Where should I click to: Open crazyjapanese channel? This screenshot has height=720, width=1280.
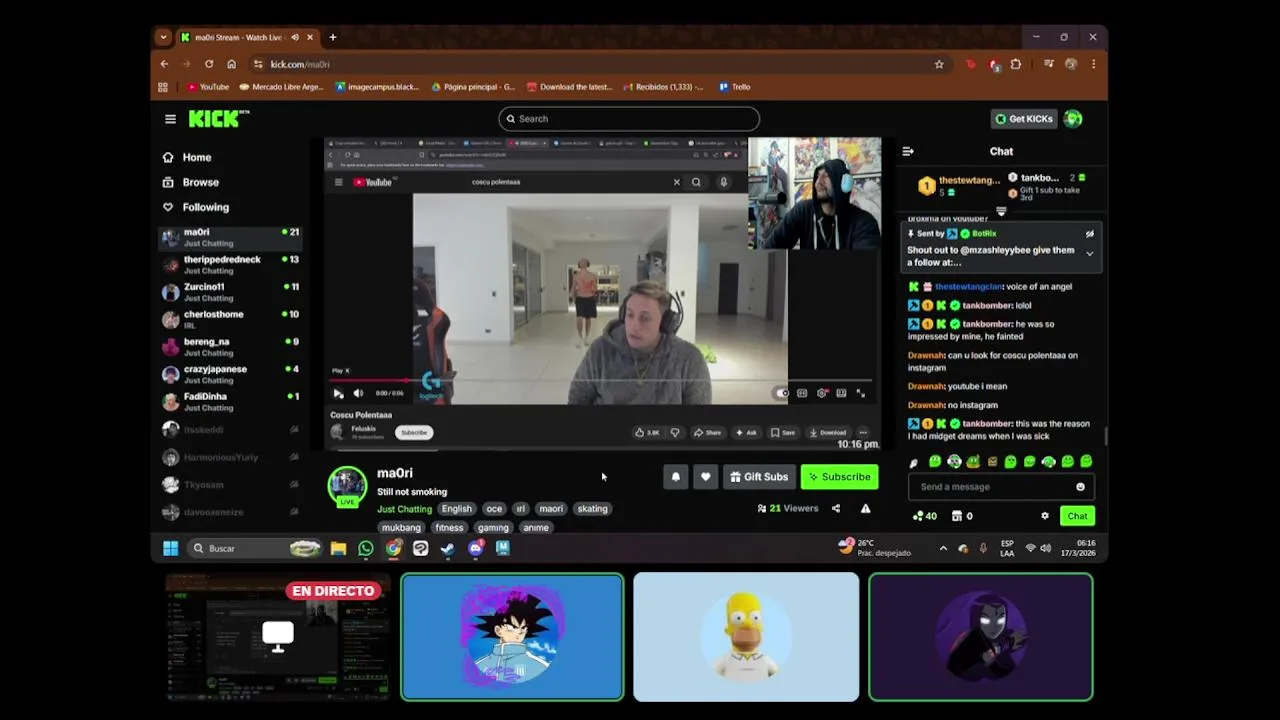click(230, 374)
